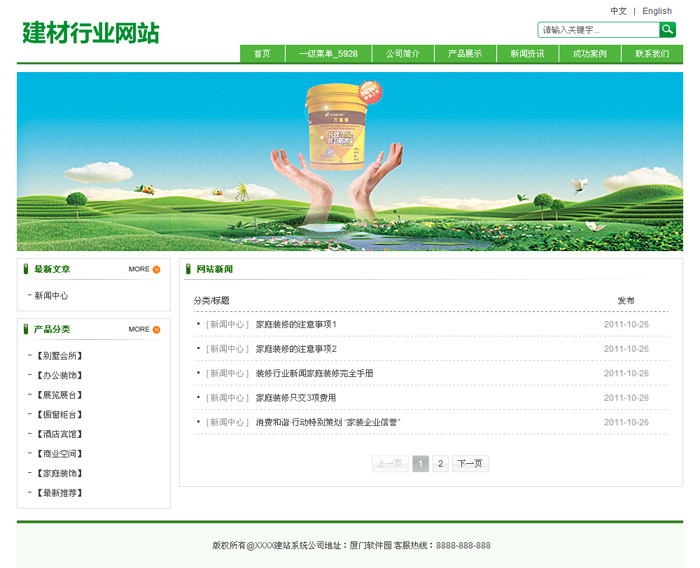
Task: Select 产品展示 in the navigation bar
Action: [x=465, y=54]
